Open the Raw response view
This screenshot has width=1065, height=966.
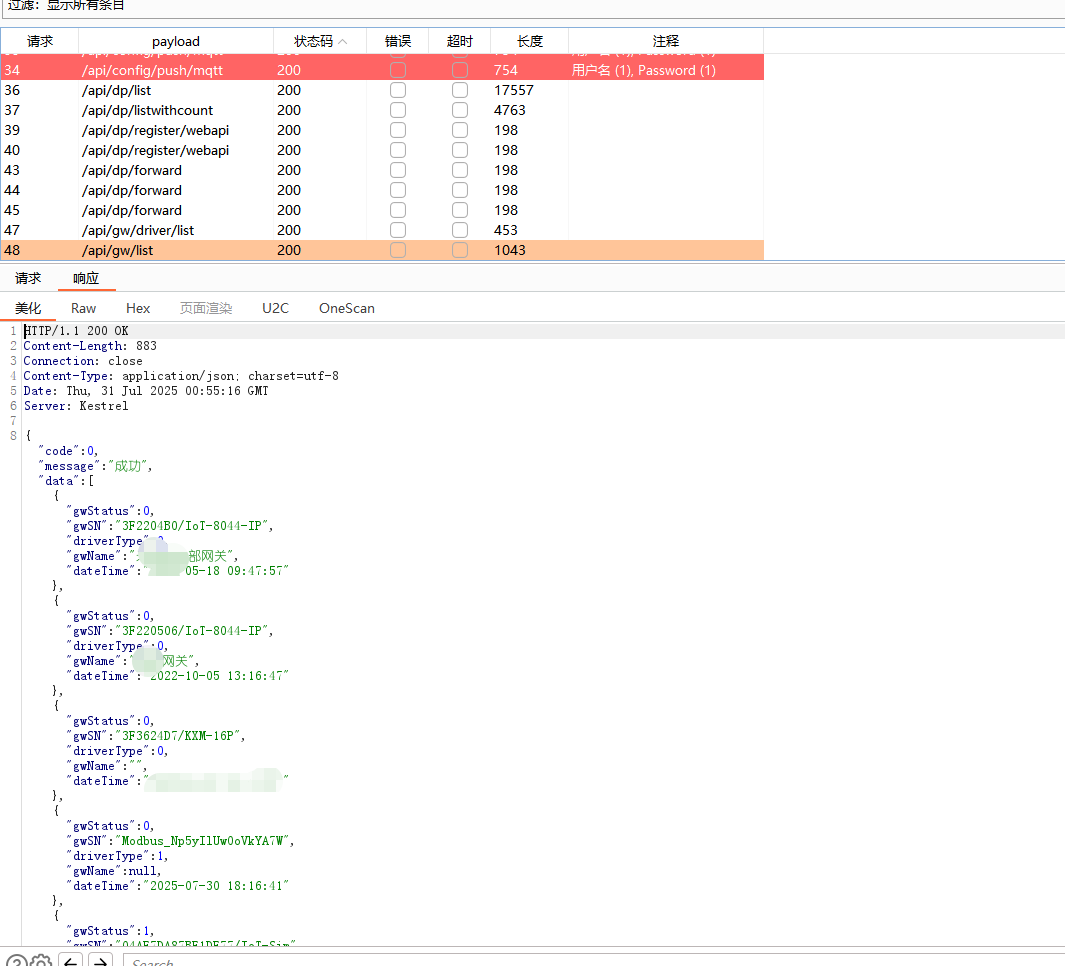(84, 308)
